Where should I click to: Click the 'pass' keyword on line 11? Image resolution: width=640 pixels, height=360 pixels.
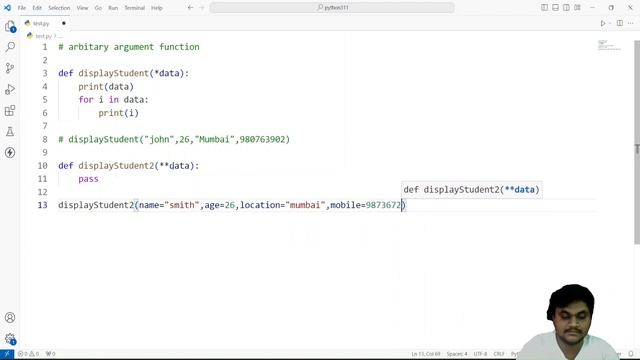click(88, 179)
